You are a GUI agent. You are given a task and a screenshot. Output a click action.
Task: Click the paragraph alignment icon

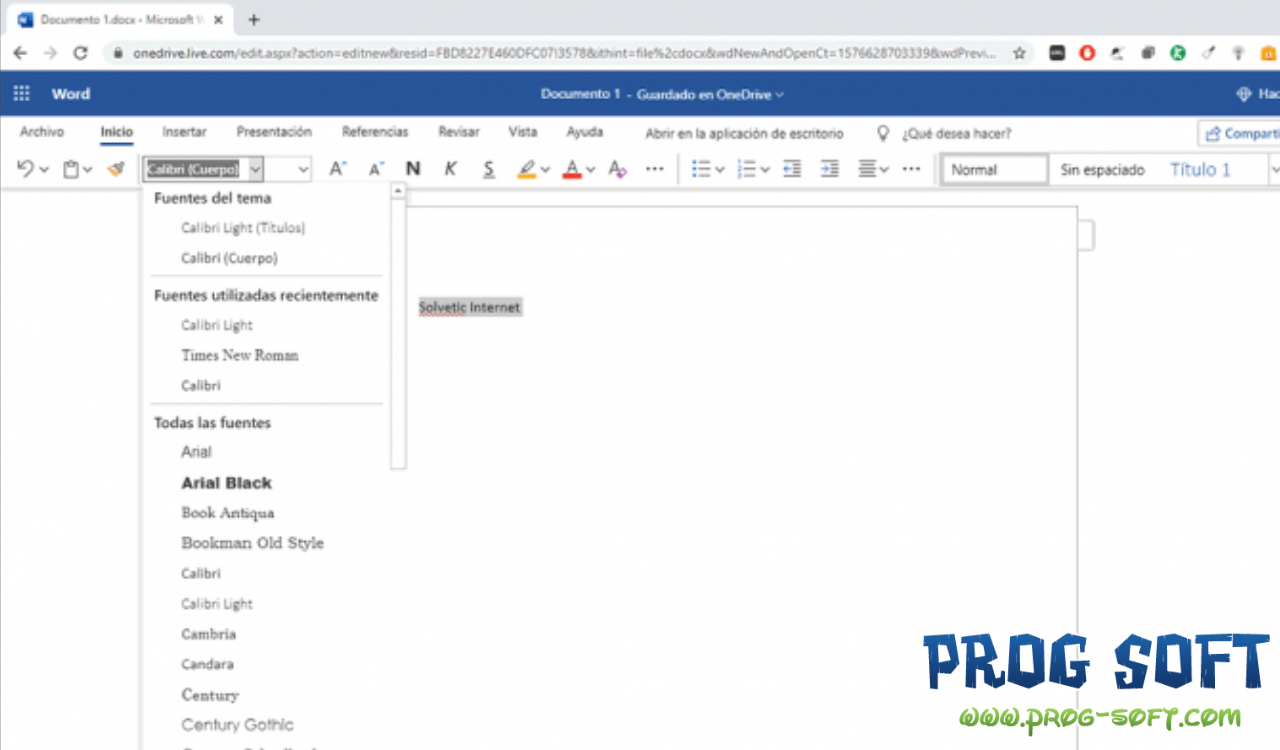tap(868, 169)
